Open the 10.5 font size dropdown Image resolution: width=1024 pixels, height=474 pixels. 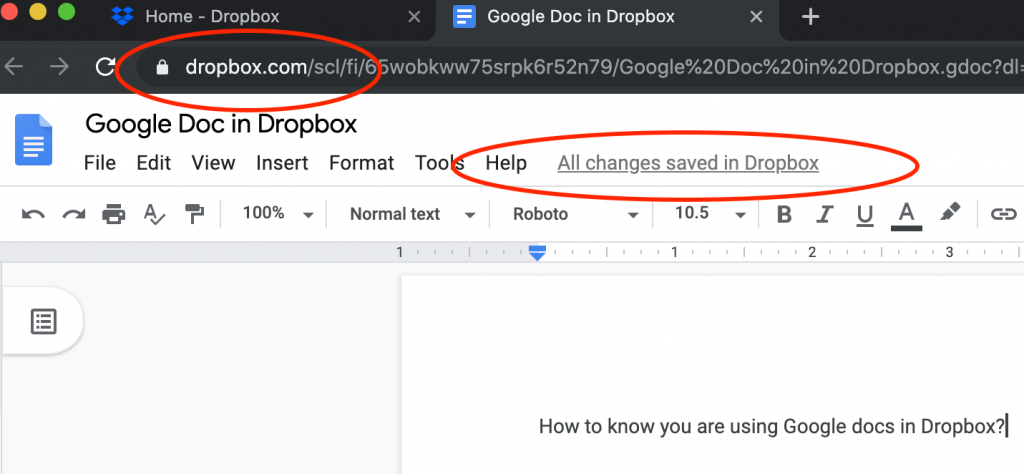[710, 214]
